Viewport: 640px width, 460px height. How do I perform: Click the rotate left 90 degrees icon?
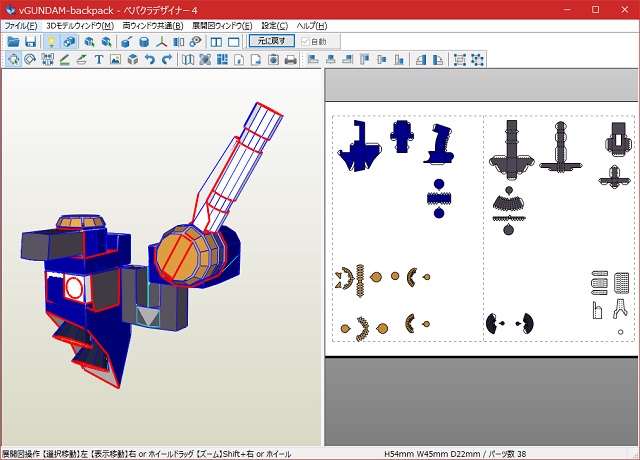pyautogui.click(x=420, y=60)
